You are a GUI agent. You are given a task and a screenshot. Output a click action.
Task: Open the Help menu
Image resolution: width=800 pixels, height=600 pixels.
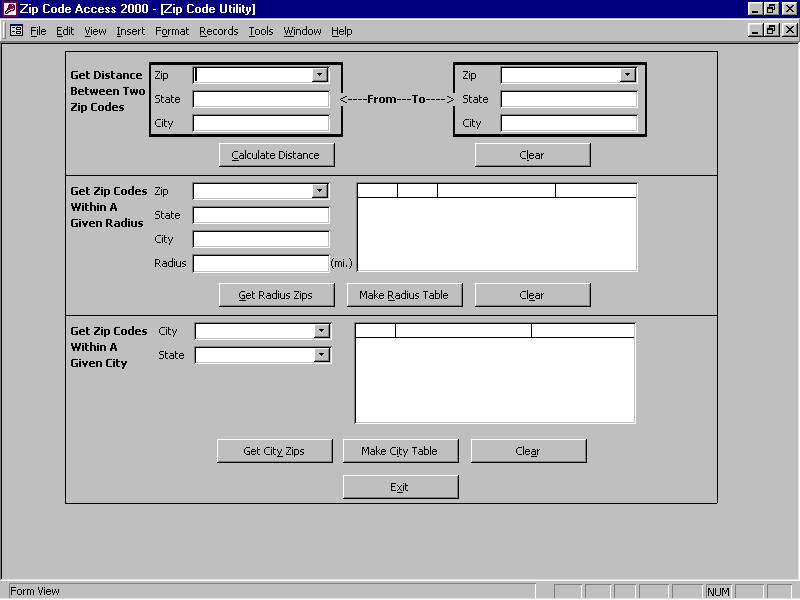tap(341, 31)
